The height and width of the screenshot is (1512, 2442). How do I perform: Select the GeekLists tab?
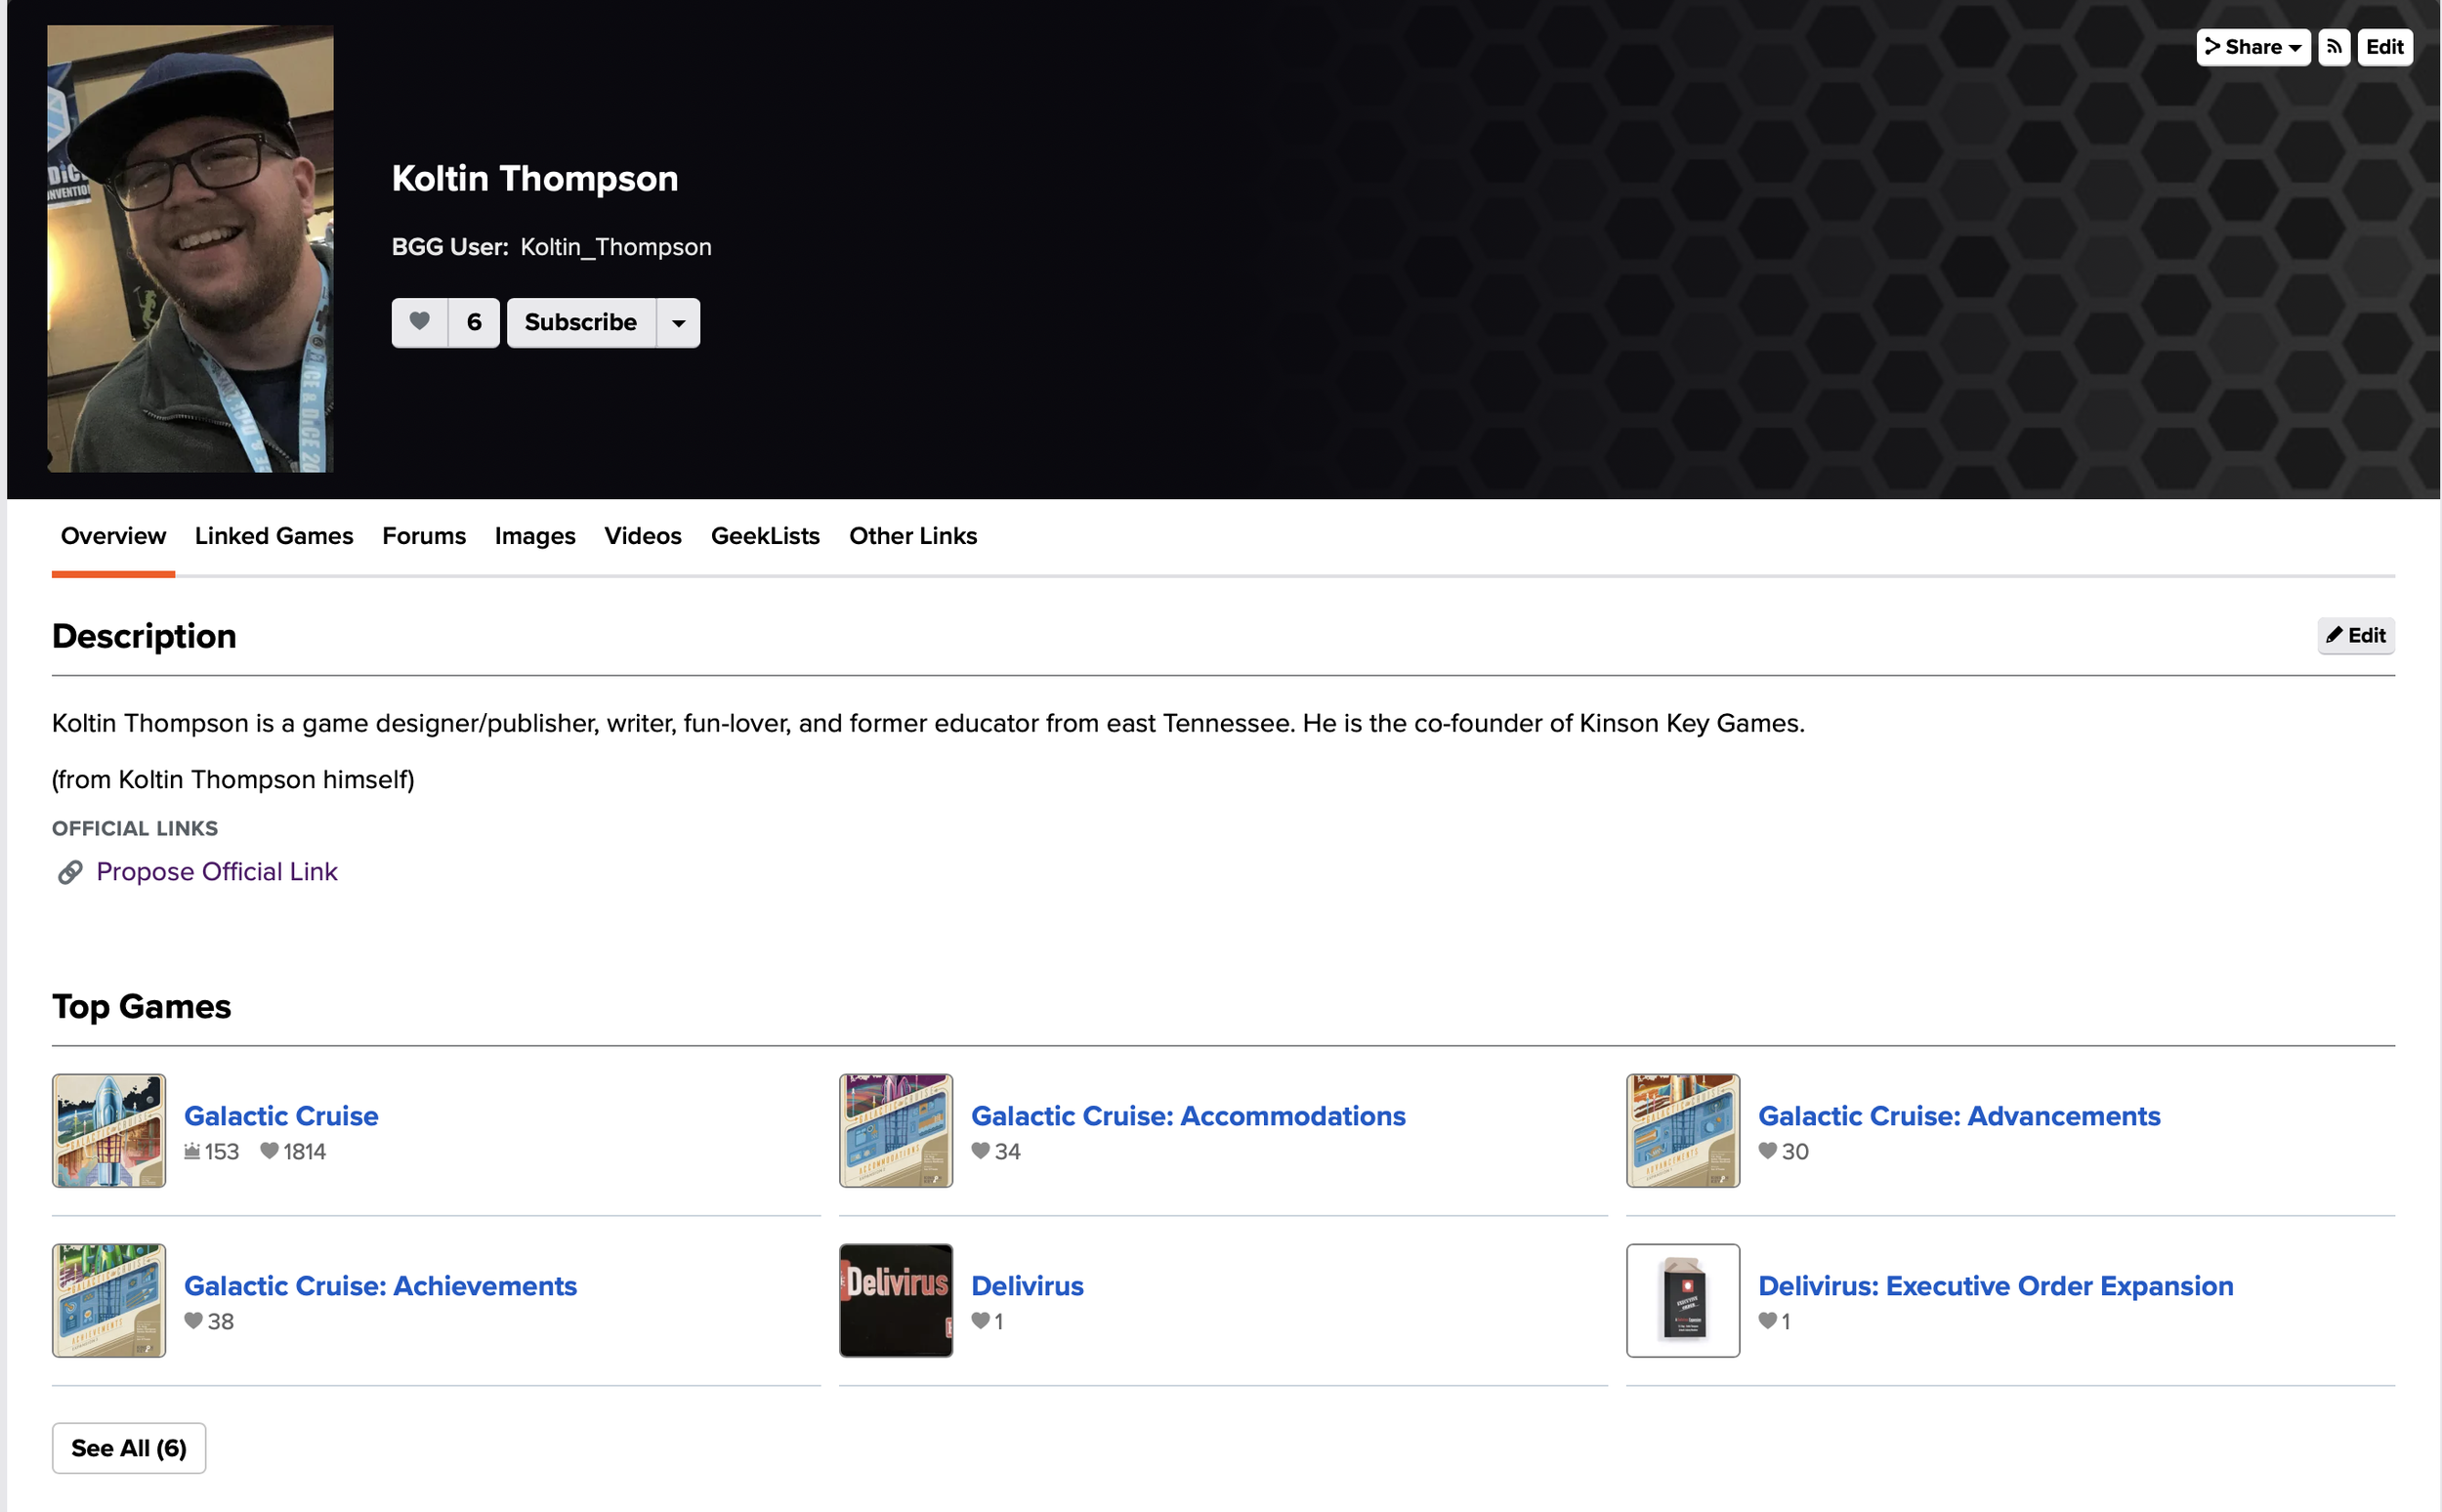(x=765, y=536)
